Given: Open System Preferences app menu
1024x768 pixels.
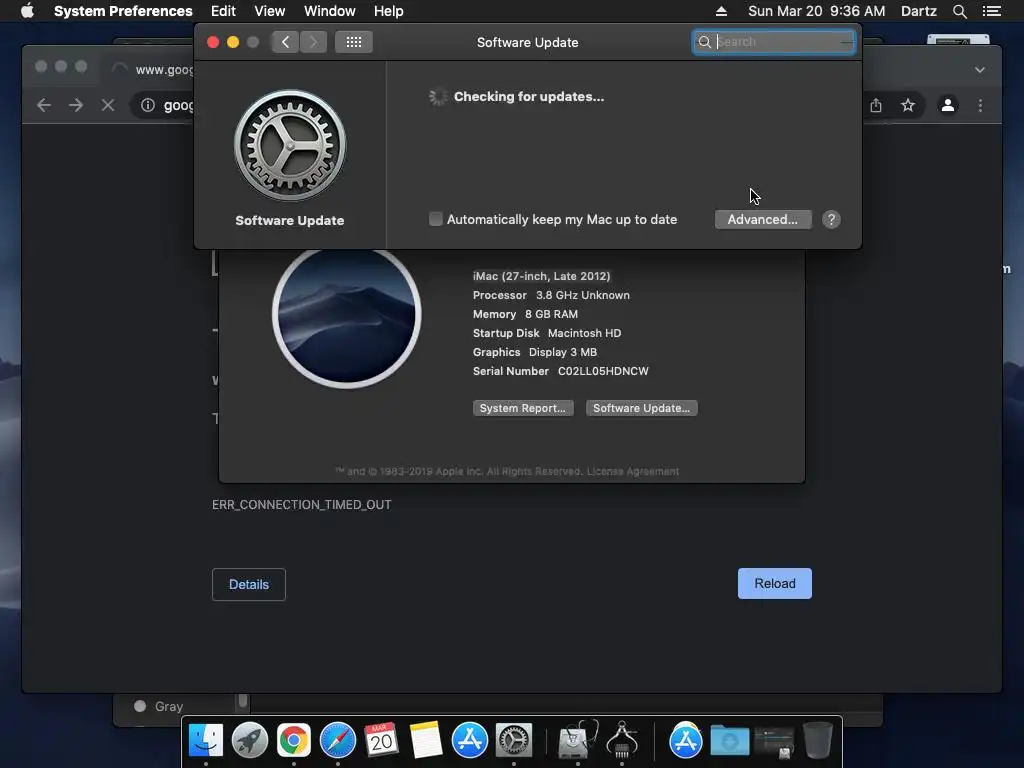Looking at the screenshot, I should [x=123, y=11].
